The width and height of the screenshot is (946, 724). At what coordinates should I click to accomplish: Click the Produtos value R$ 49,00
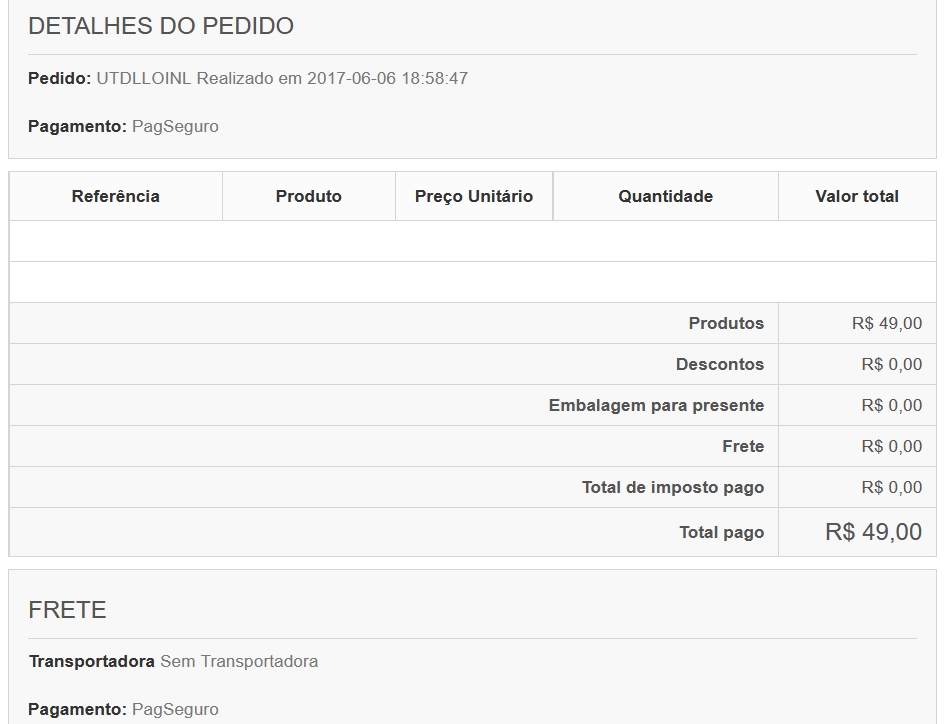[887, 323]
